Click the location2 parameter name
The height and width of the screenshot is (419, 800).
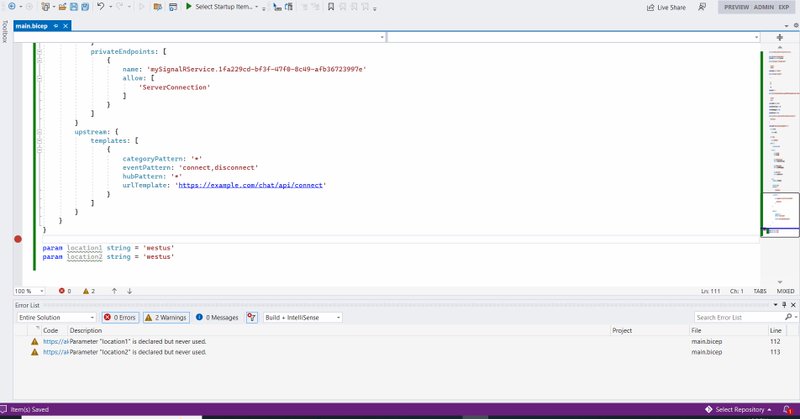pos(84,257)
